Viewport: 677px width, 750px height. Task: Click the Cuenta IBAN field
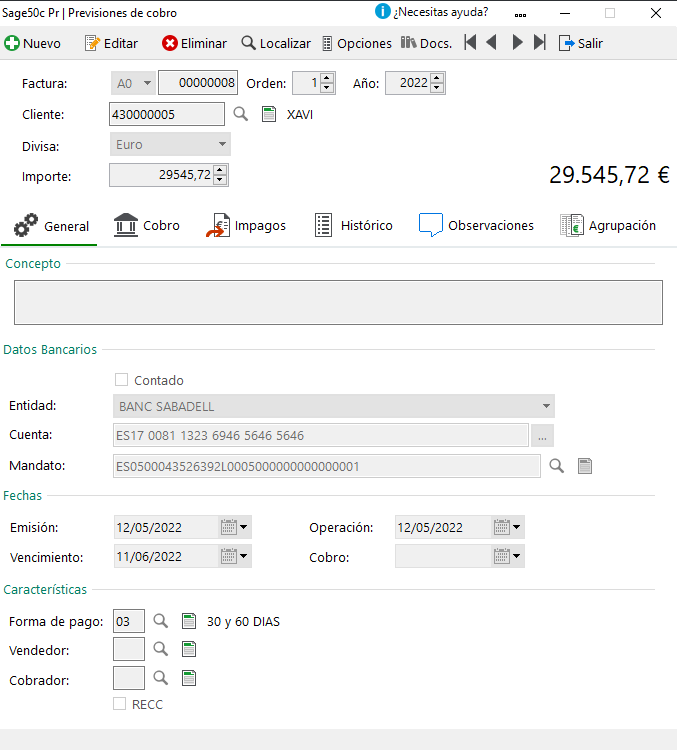[x=321, y=435]
